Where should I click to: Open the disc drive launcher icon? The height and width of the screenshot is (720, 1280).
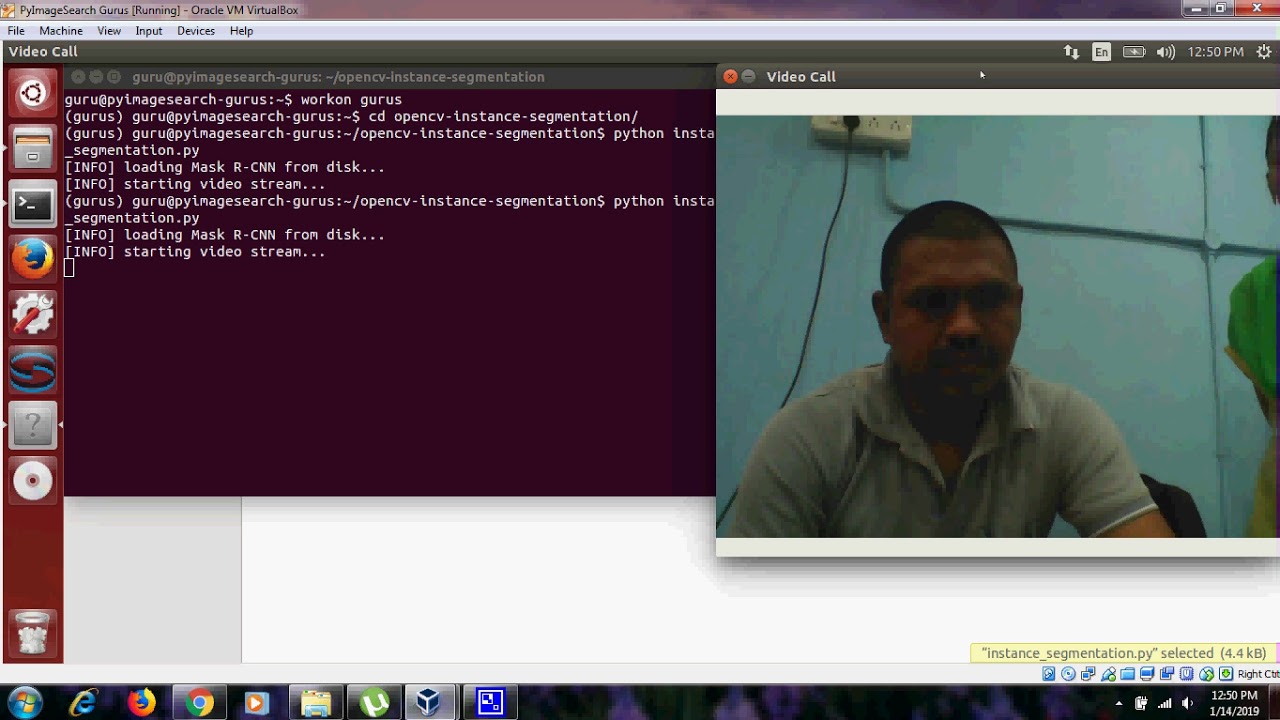(x=32, y=481)
